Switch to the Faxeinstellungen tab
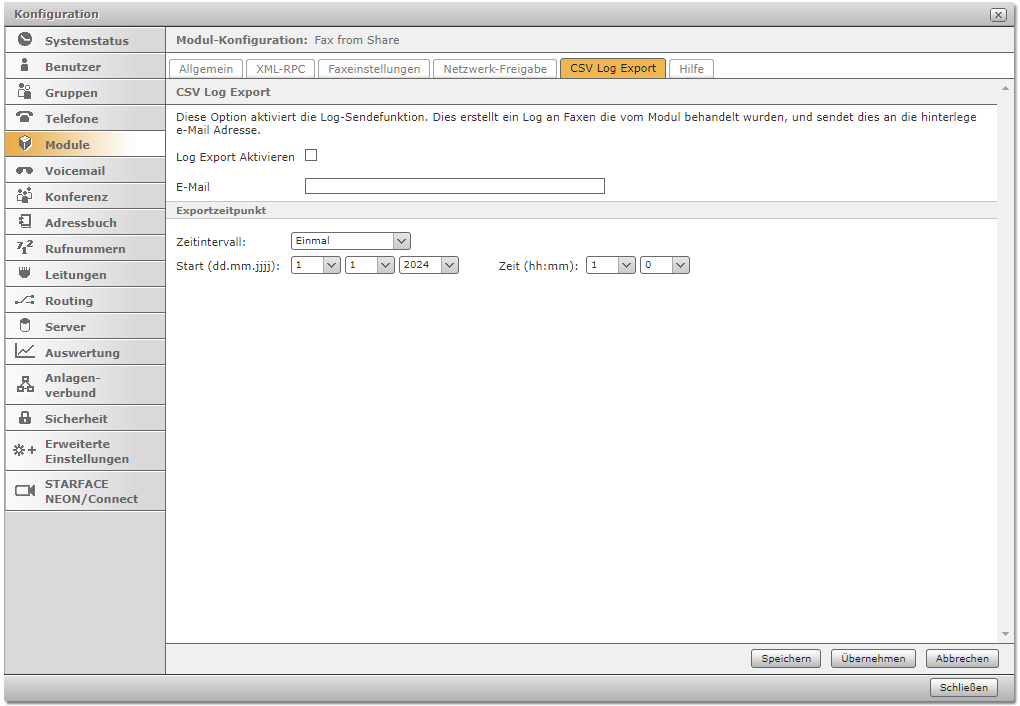The width and height of the screenshot is (1020, 706). [x=375, y=69]
